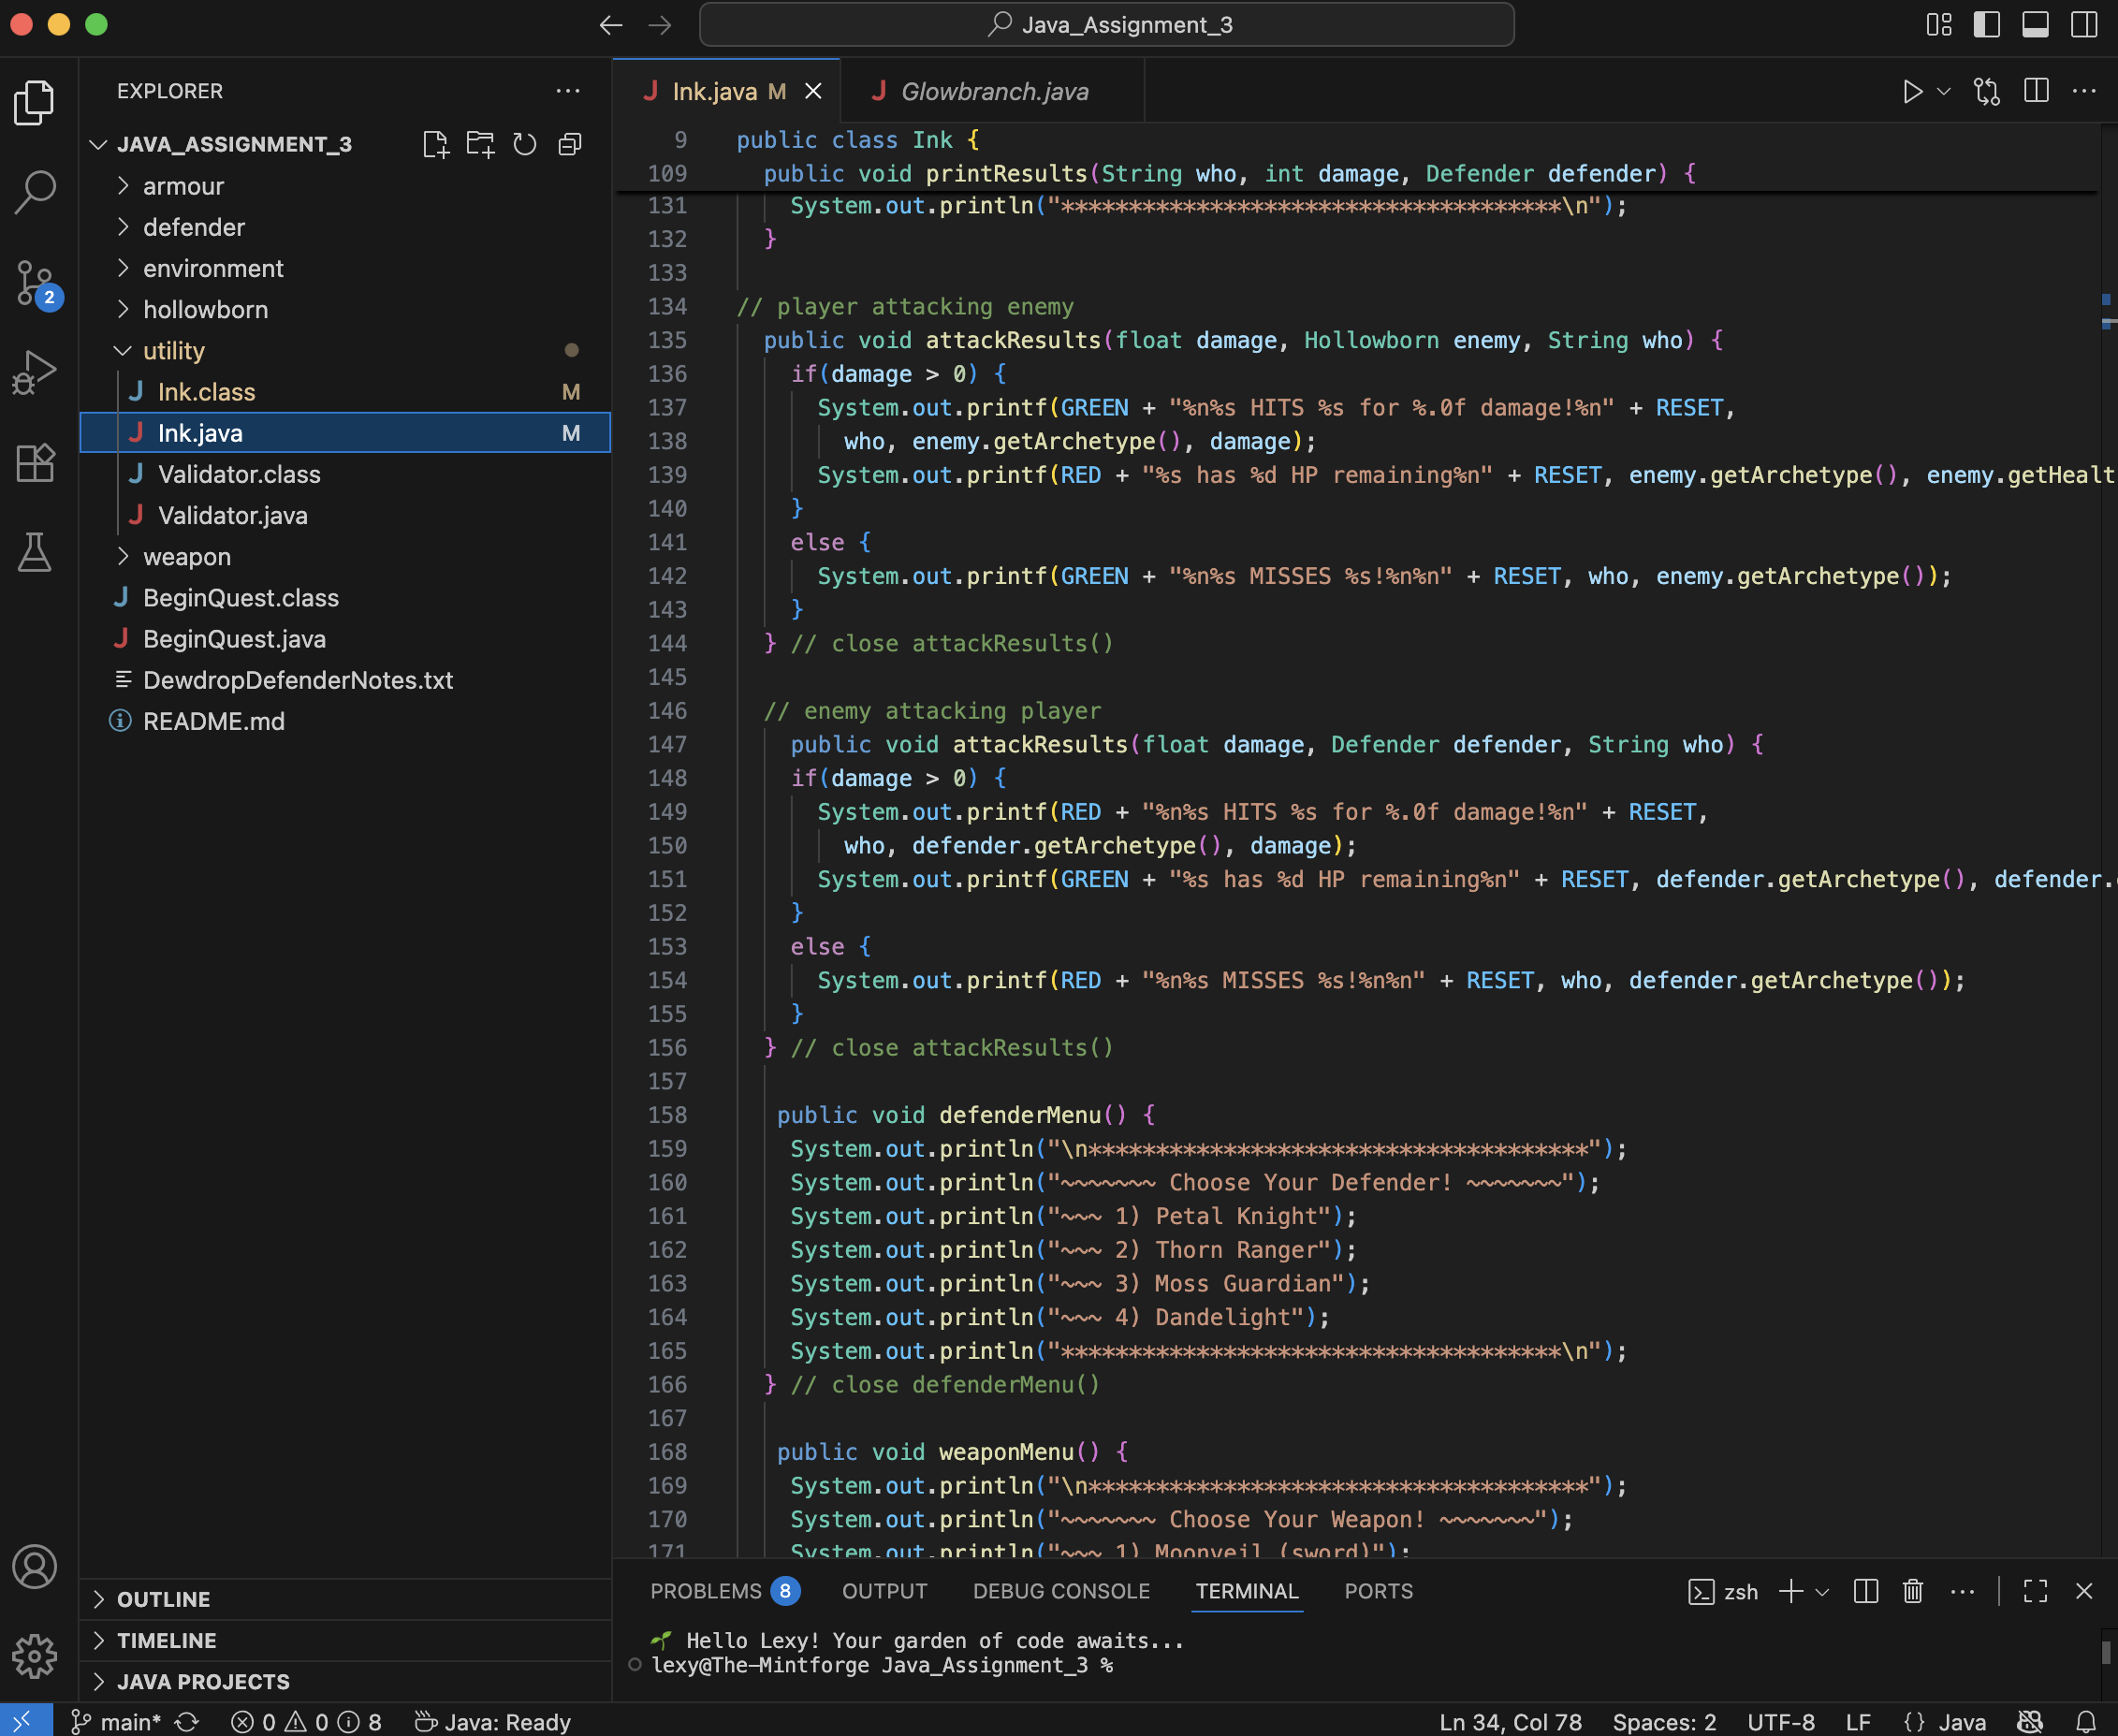This screenshot has width=2118, height=1736.
Task: Open the Search view
Action: pos(35,190)
